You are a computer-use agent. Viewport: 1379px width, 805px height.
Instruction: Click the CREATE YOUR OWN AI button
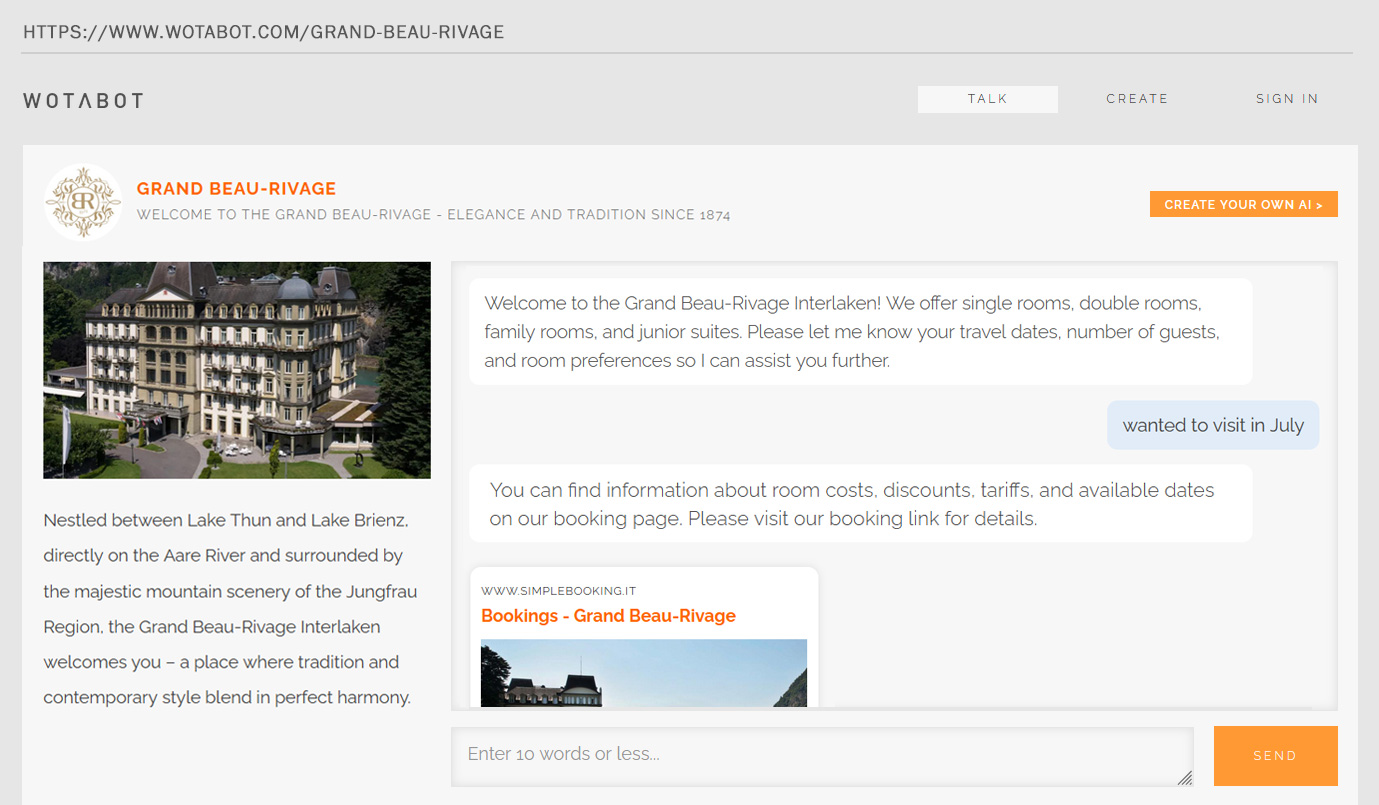(x=1243, y=204)
